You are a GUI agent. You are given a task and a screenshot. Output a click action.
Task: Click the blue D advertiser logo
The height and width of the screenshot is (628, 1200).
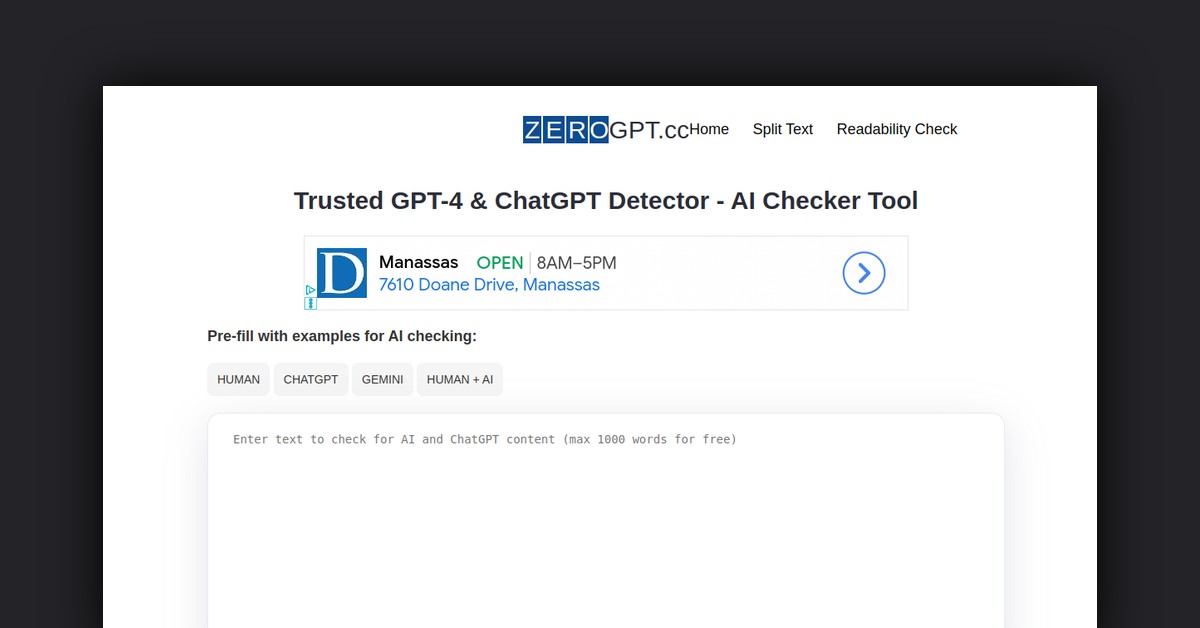coord(342,273)
